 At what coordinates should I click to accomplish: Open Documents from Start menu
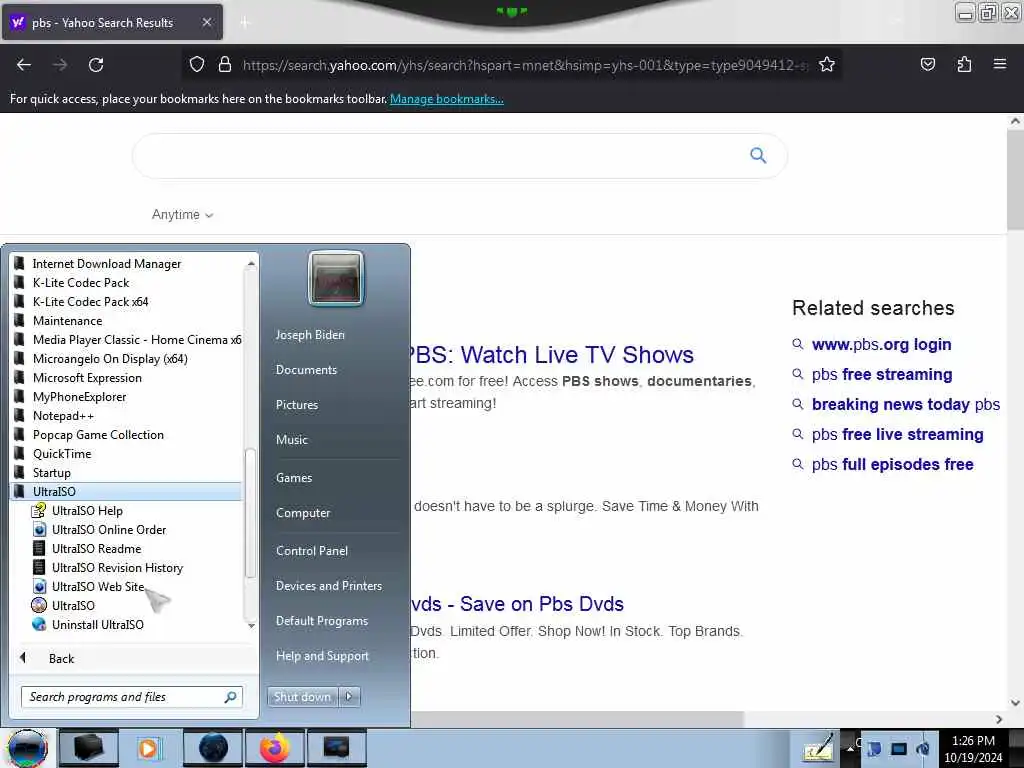(306, 370)
